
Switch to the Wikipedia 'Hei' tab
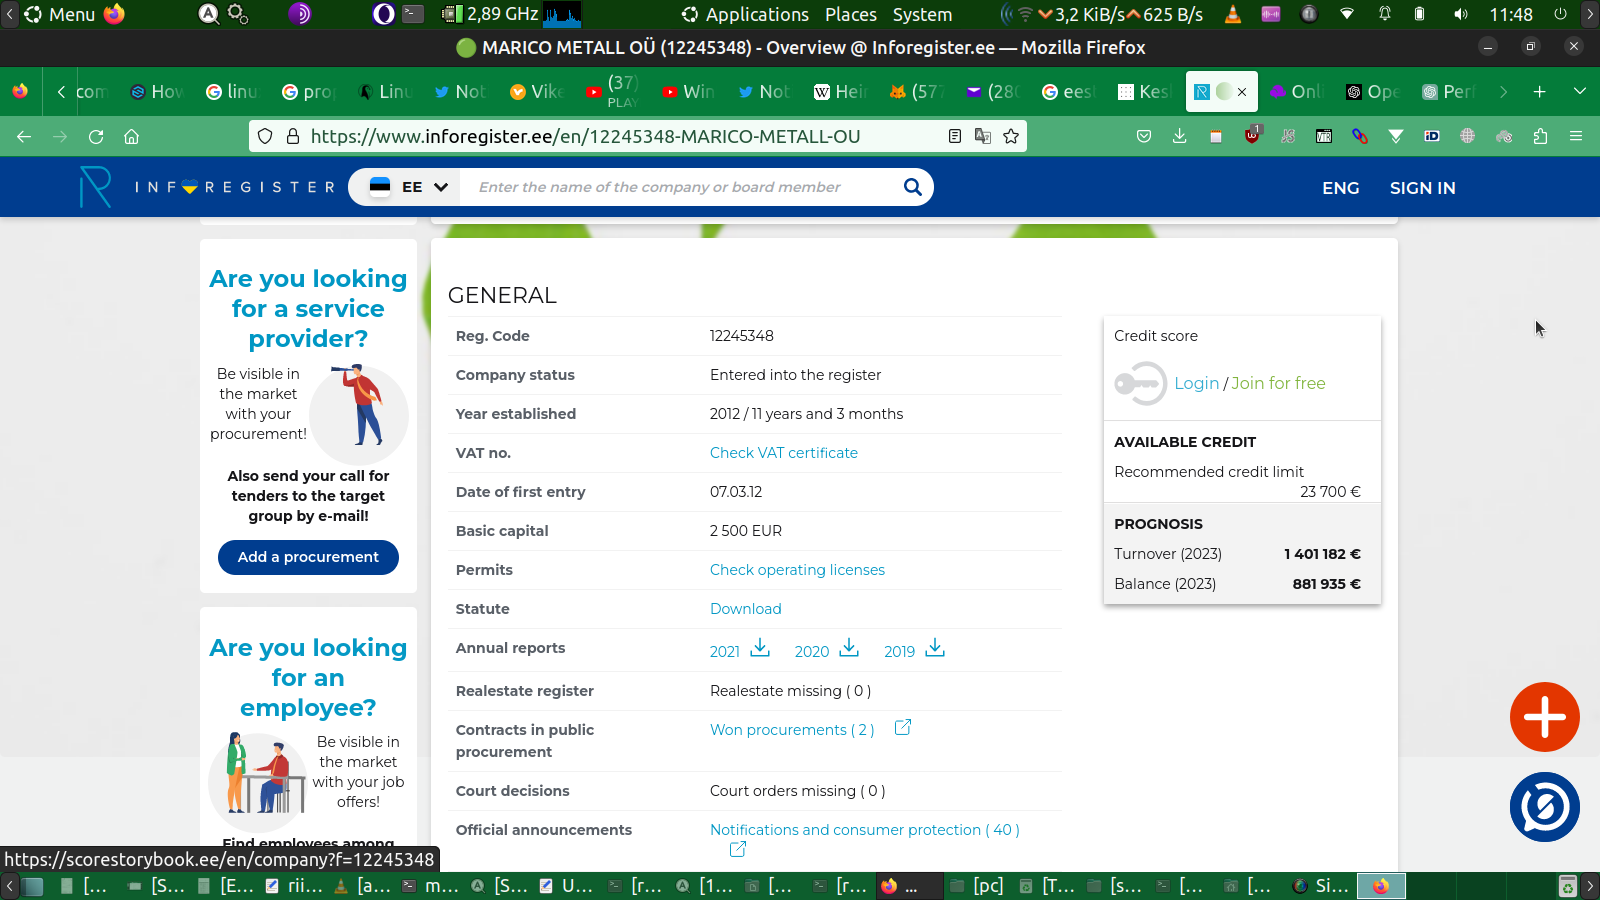pos(840,92)
